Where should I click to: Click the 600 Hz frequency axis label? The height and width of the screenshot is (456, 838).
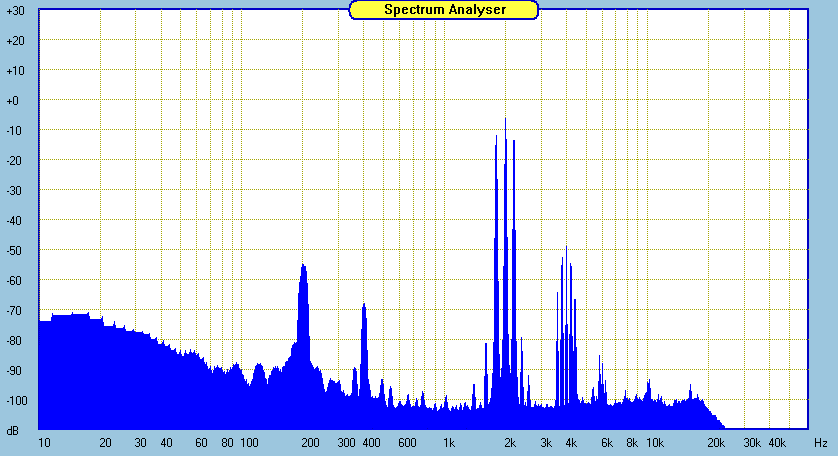point(407,442)
